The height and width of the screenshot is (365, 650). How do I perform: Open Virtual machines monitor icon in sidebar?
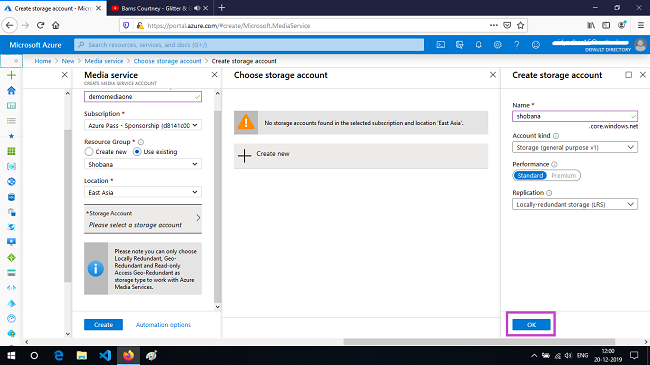point(12,242)
